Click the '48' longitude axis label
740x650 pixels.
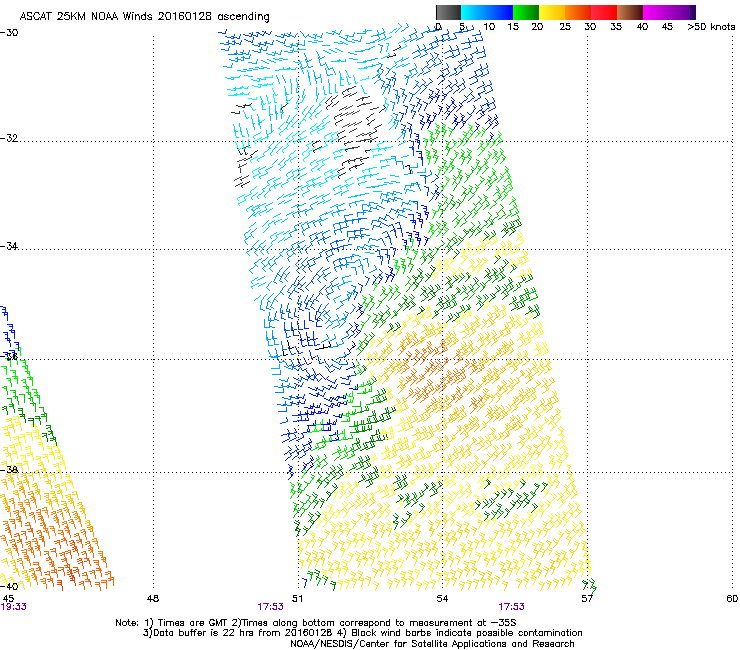(153, 599)
